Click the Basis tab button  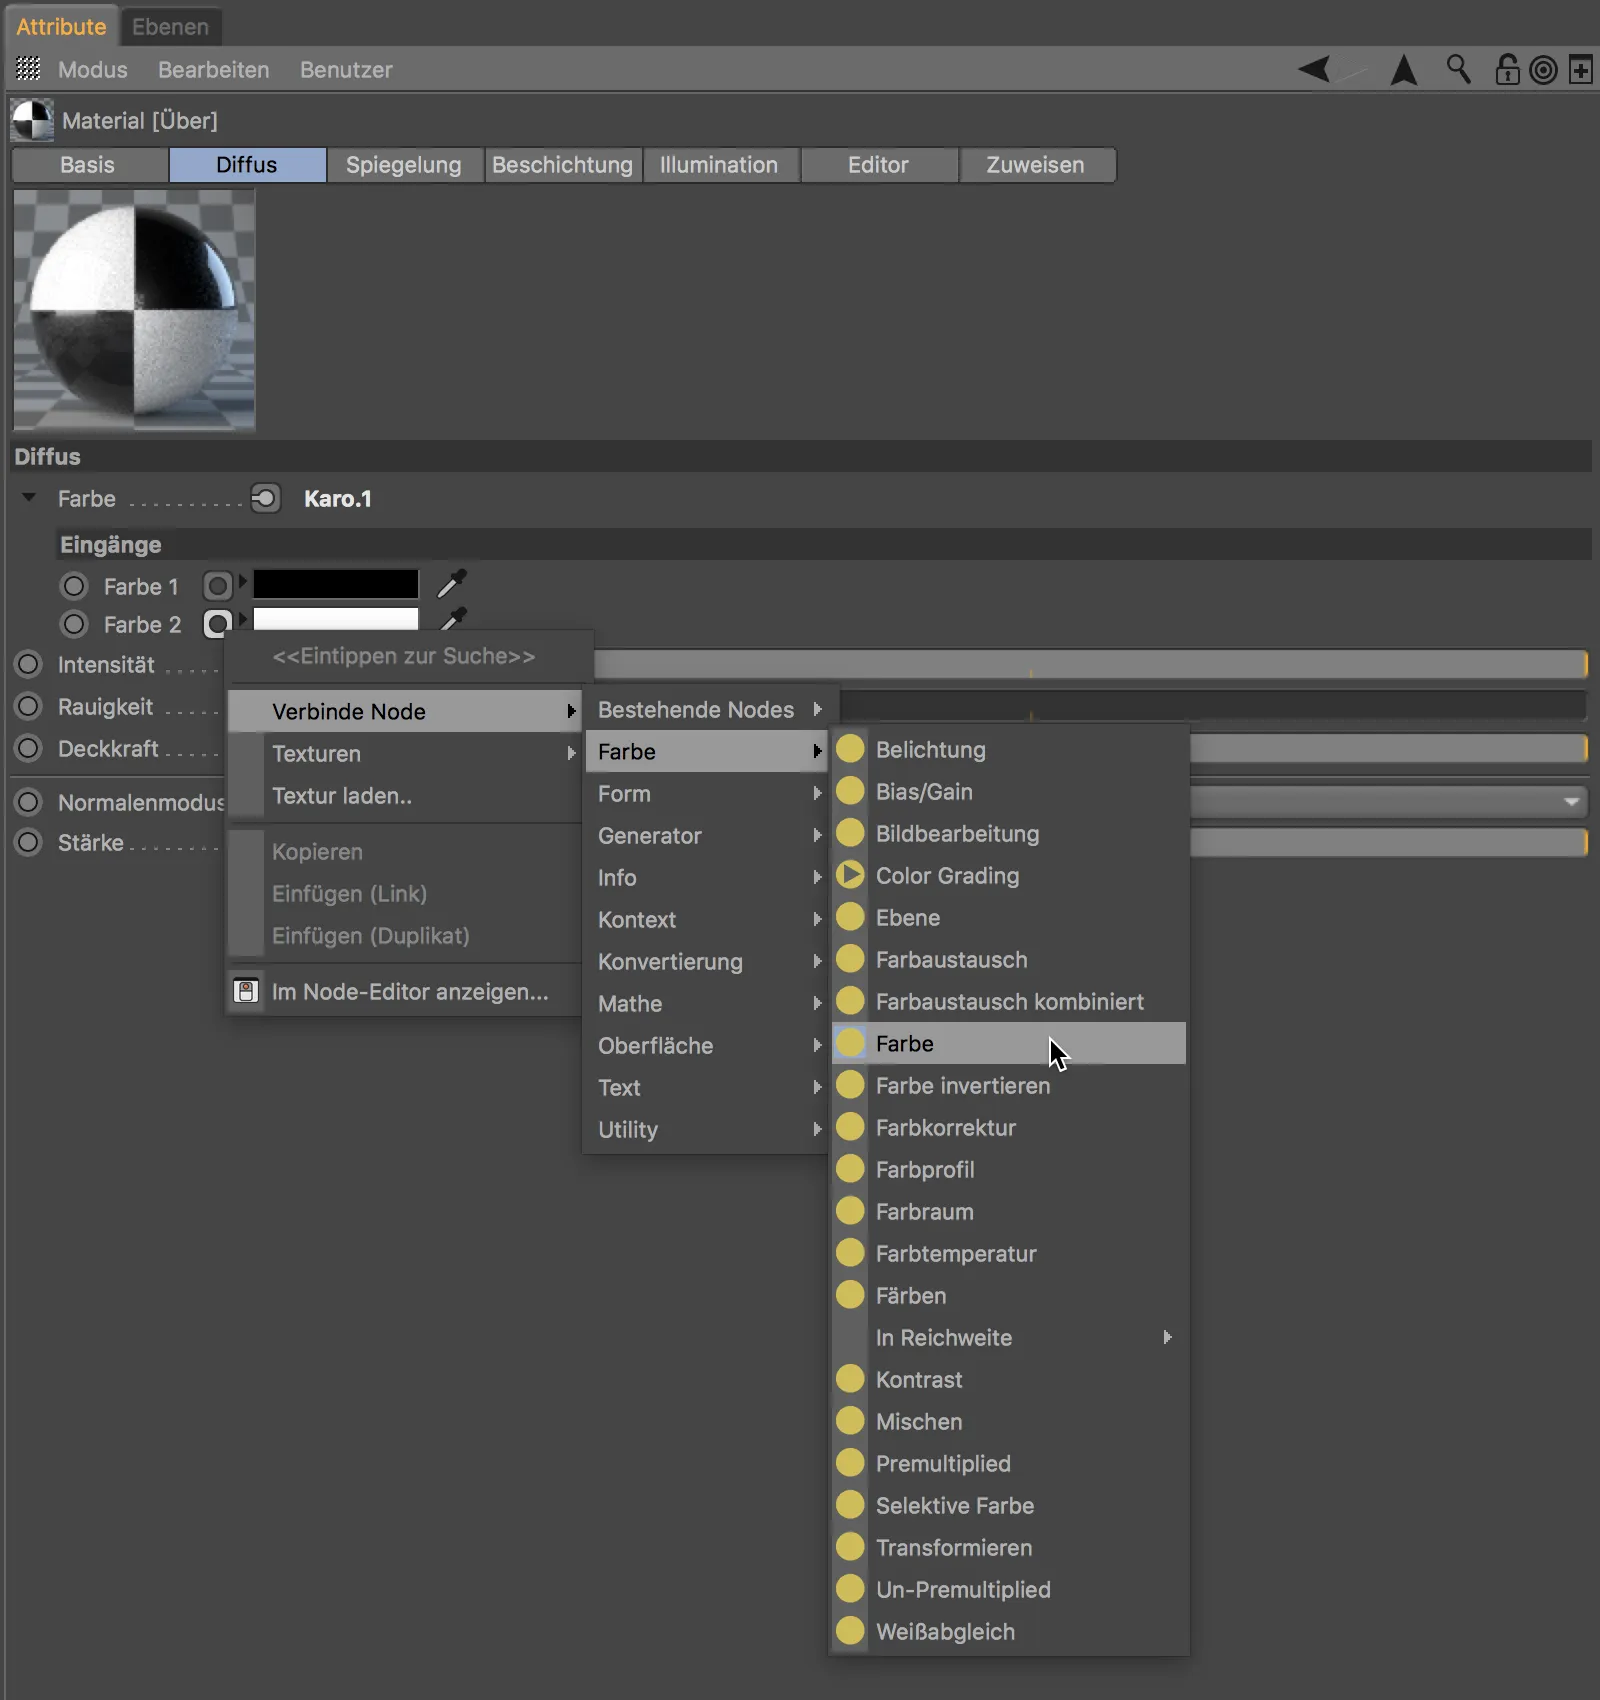click(88, 165)
